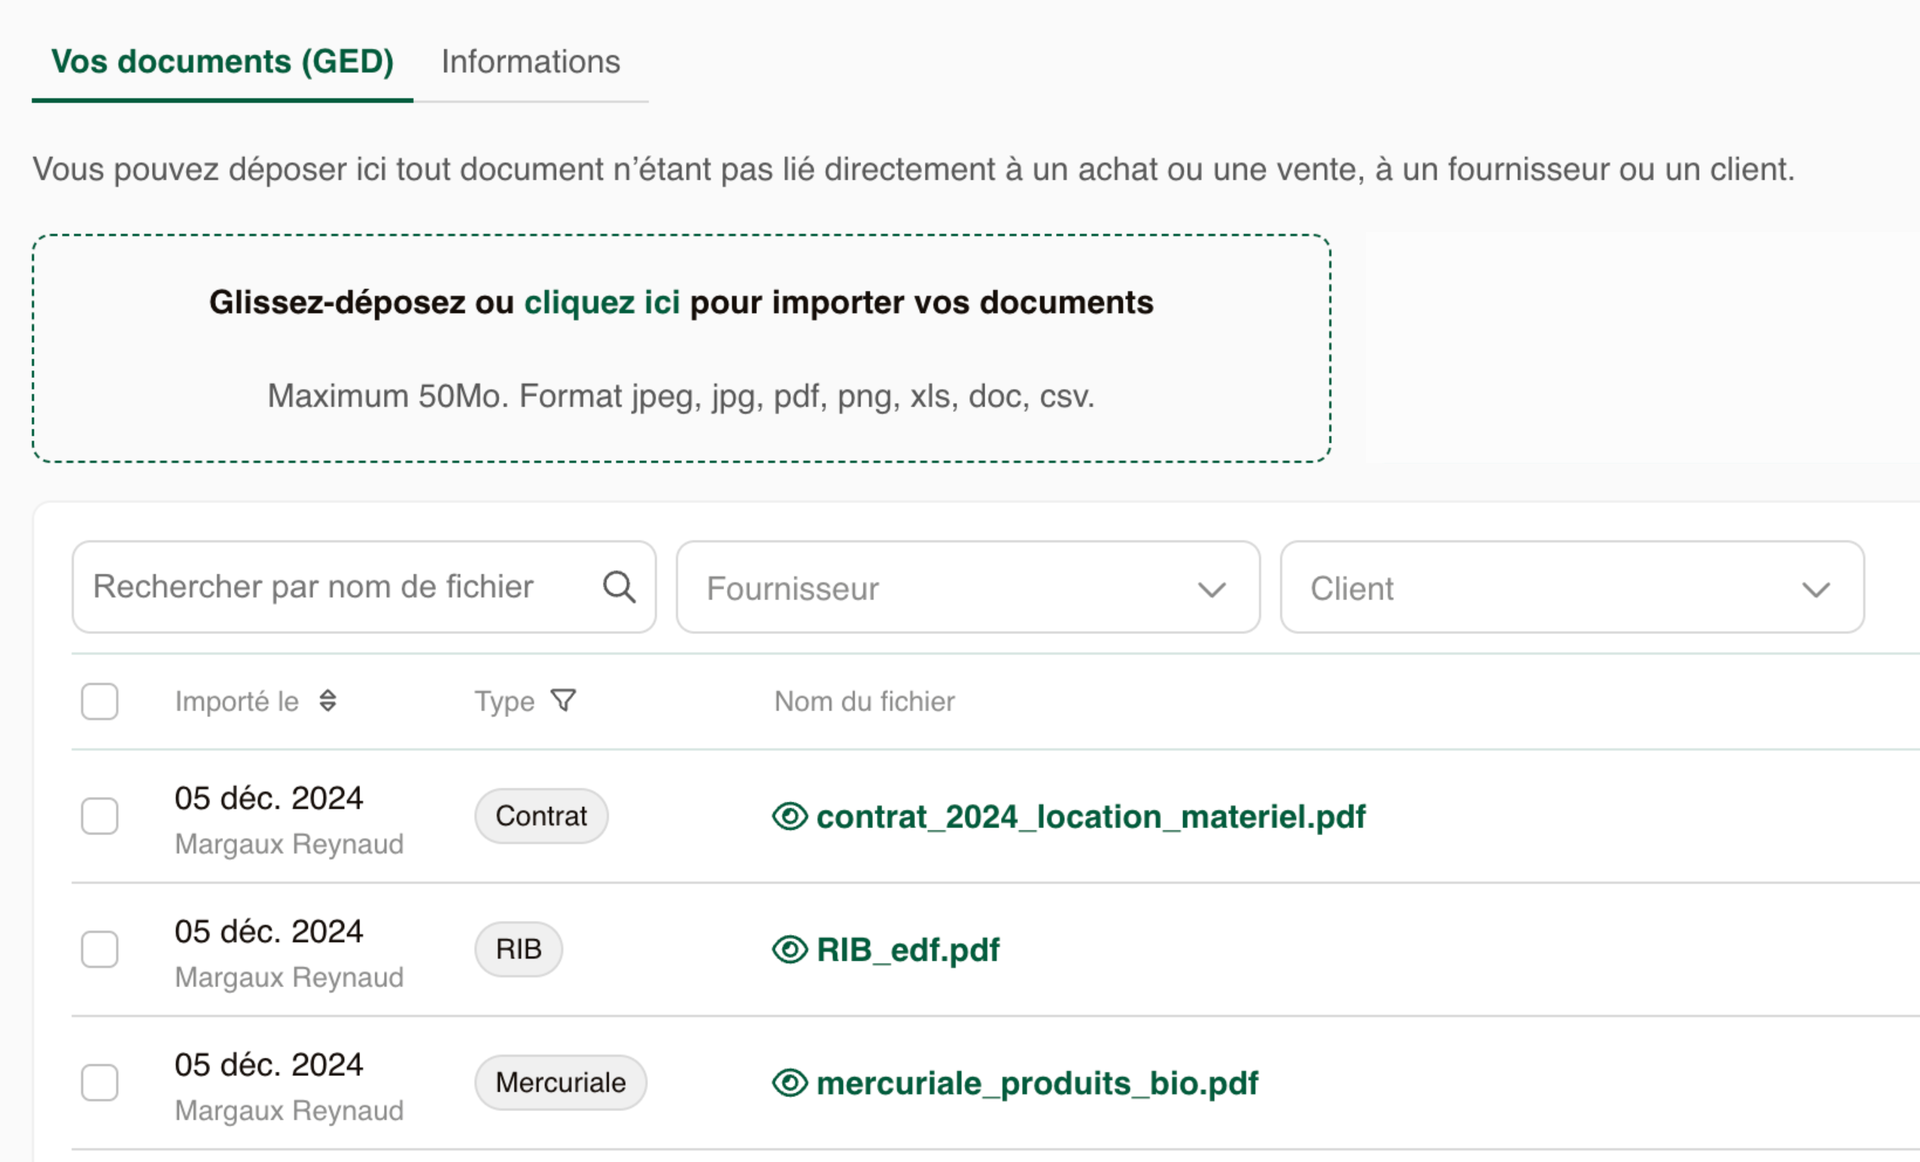Open contrat_2024_location_materiel.pdf file link

[x=1090, y=816]
